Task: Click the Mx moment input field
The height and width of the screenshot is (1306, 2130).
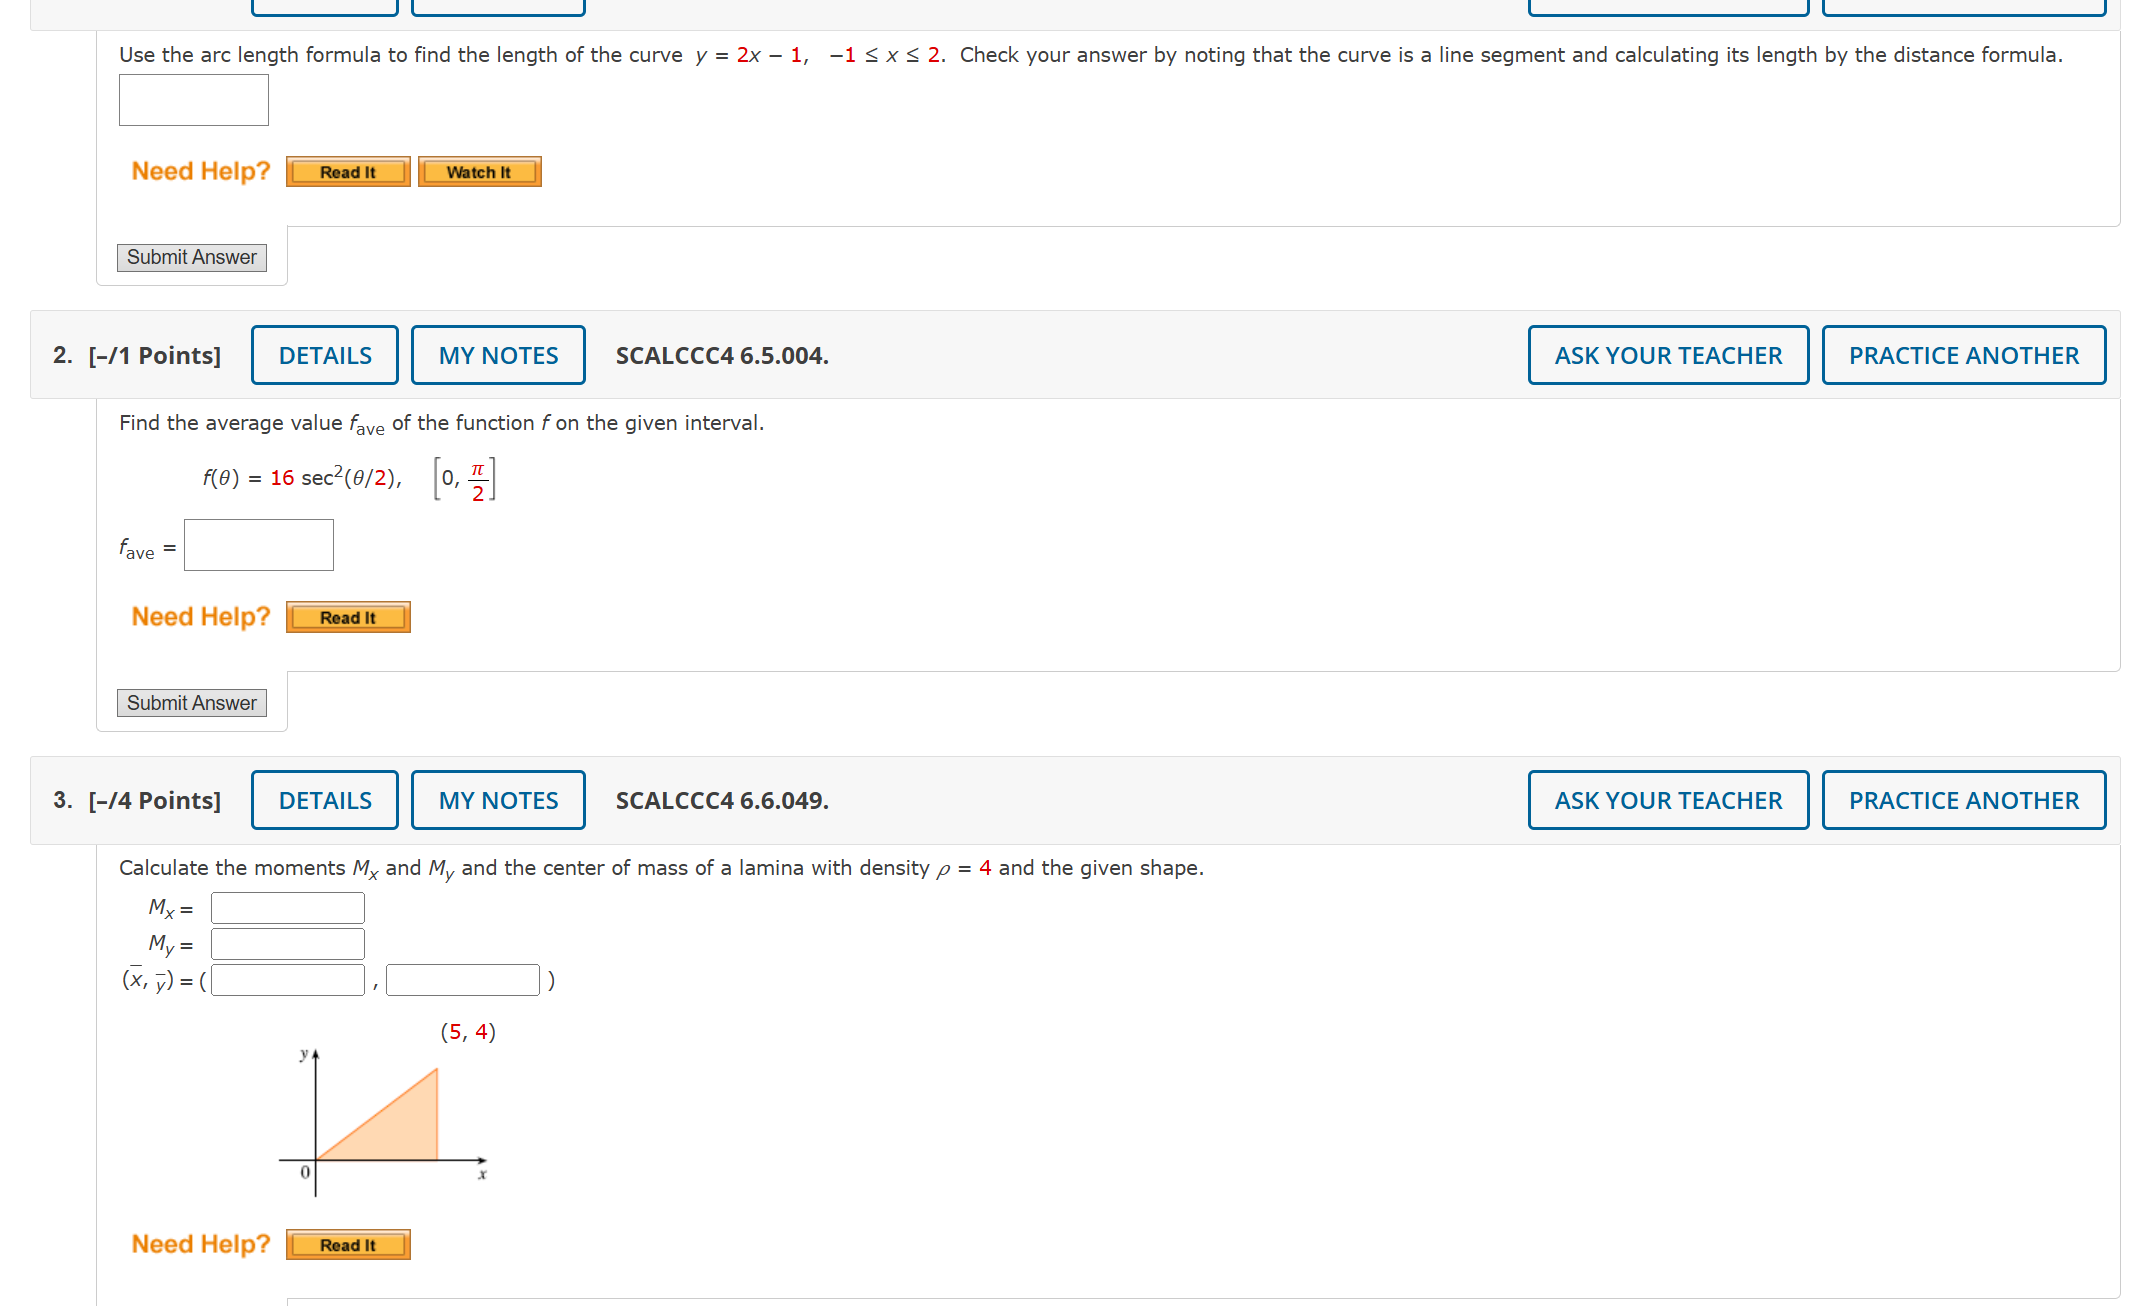Action: [x=288, y=908]
